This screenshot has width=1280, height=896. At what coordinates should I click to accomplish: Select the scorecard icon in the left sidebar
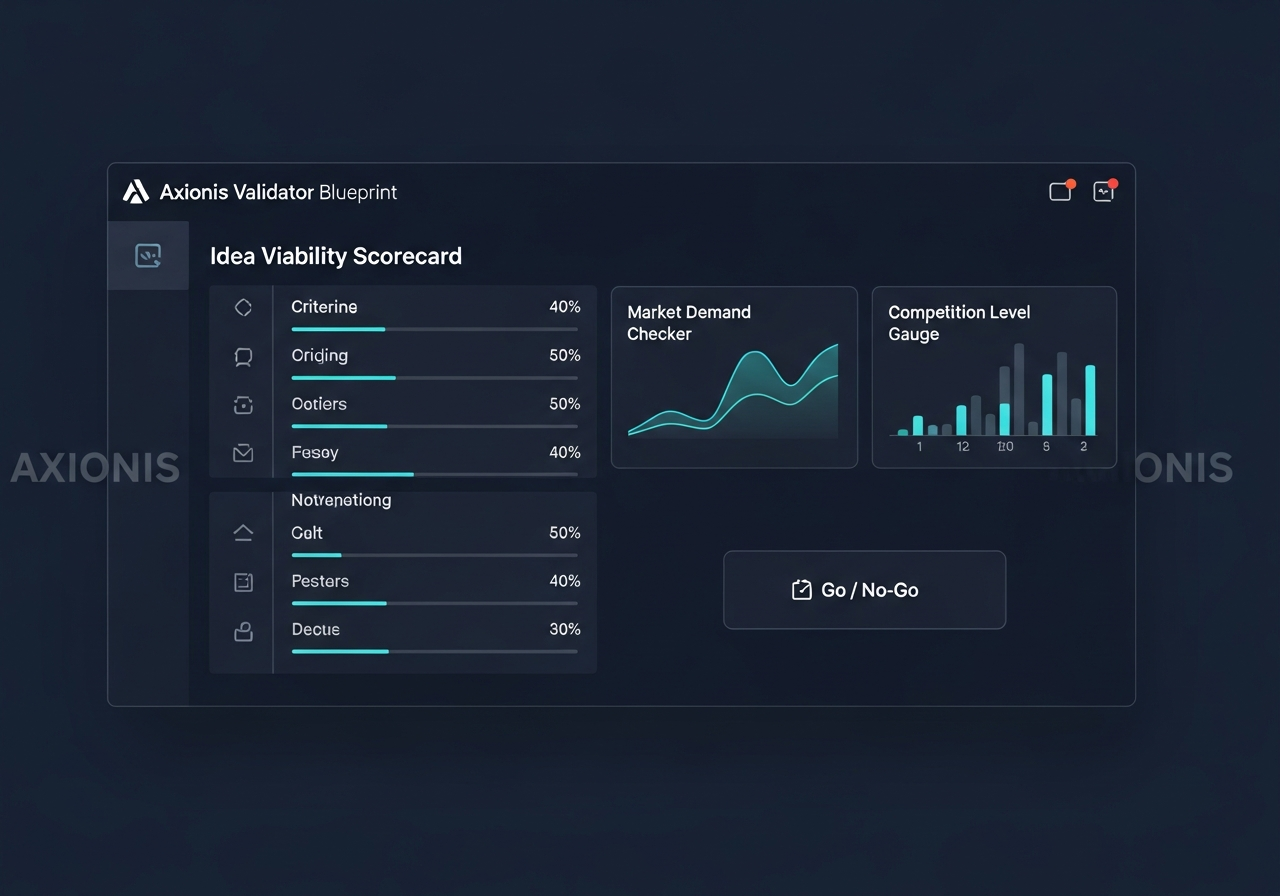click(148, 255)
